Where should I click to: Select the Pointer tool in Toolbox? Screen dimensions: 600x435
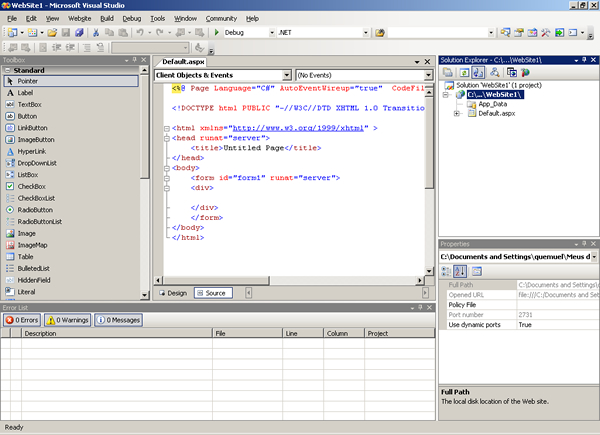point(71,81)
